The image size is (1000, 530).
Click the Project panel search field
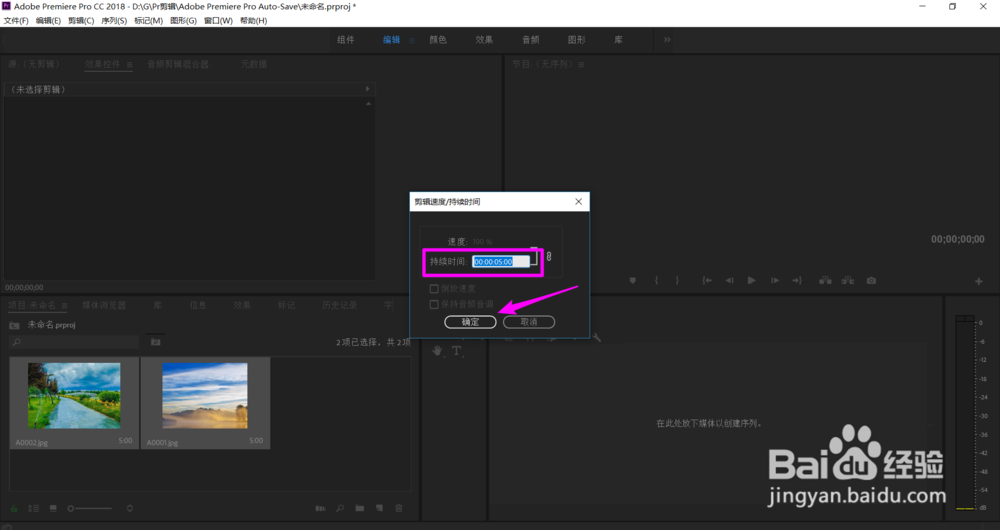click(75, 342)
